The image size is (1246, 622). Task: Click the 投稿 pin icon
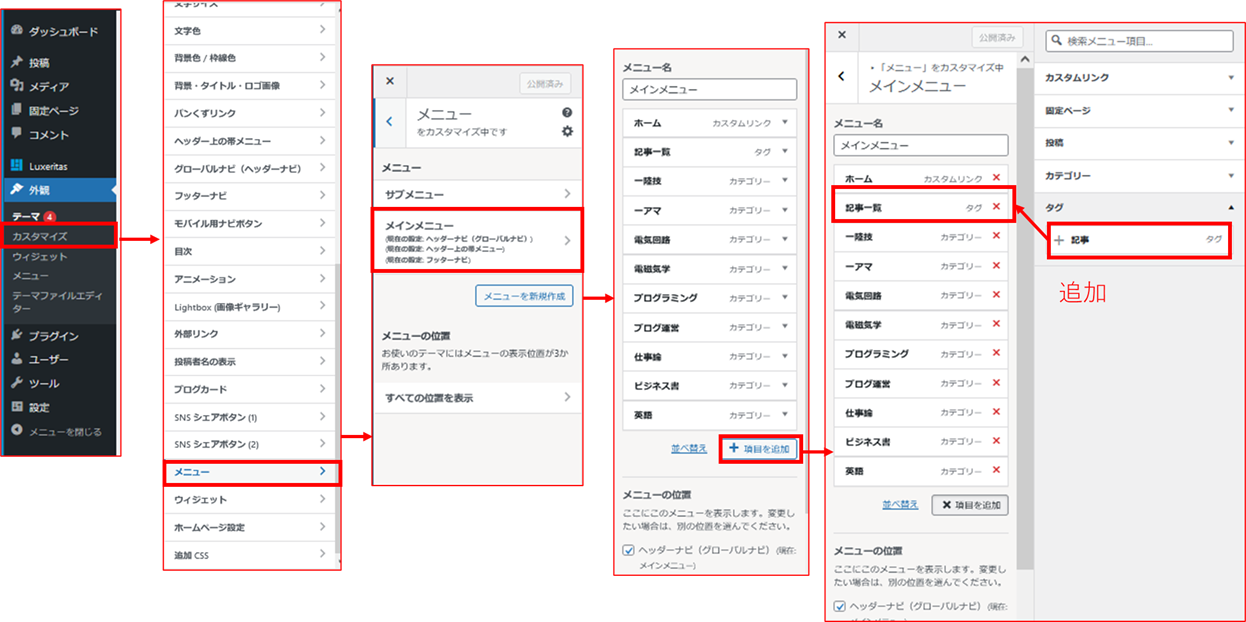16,62
